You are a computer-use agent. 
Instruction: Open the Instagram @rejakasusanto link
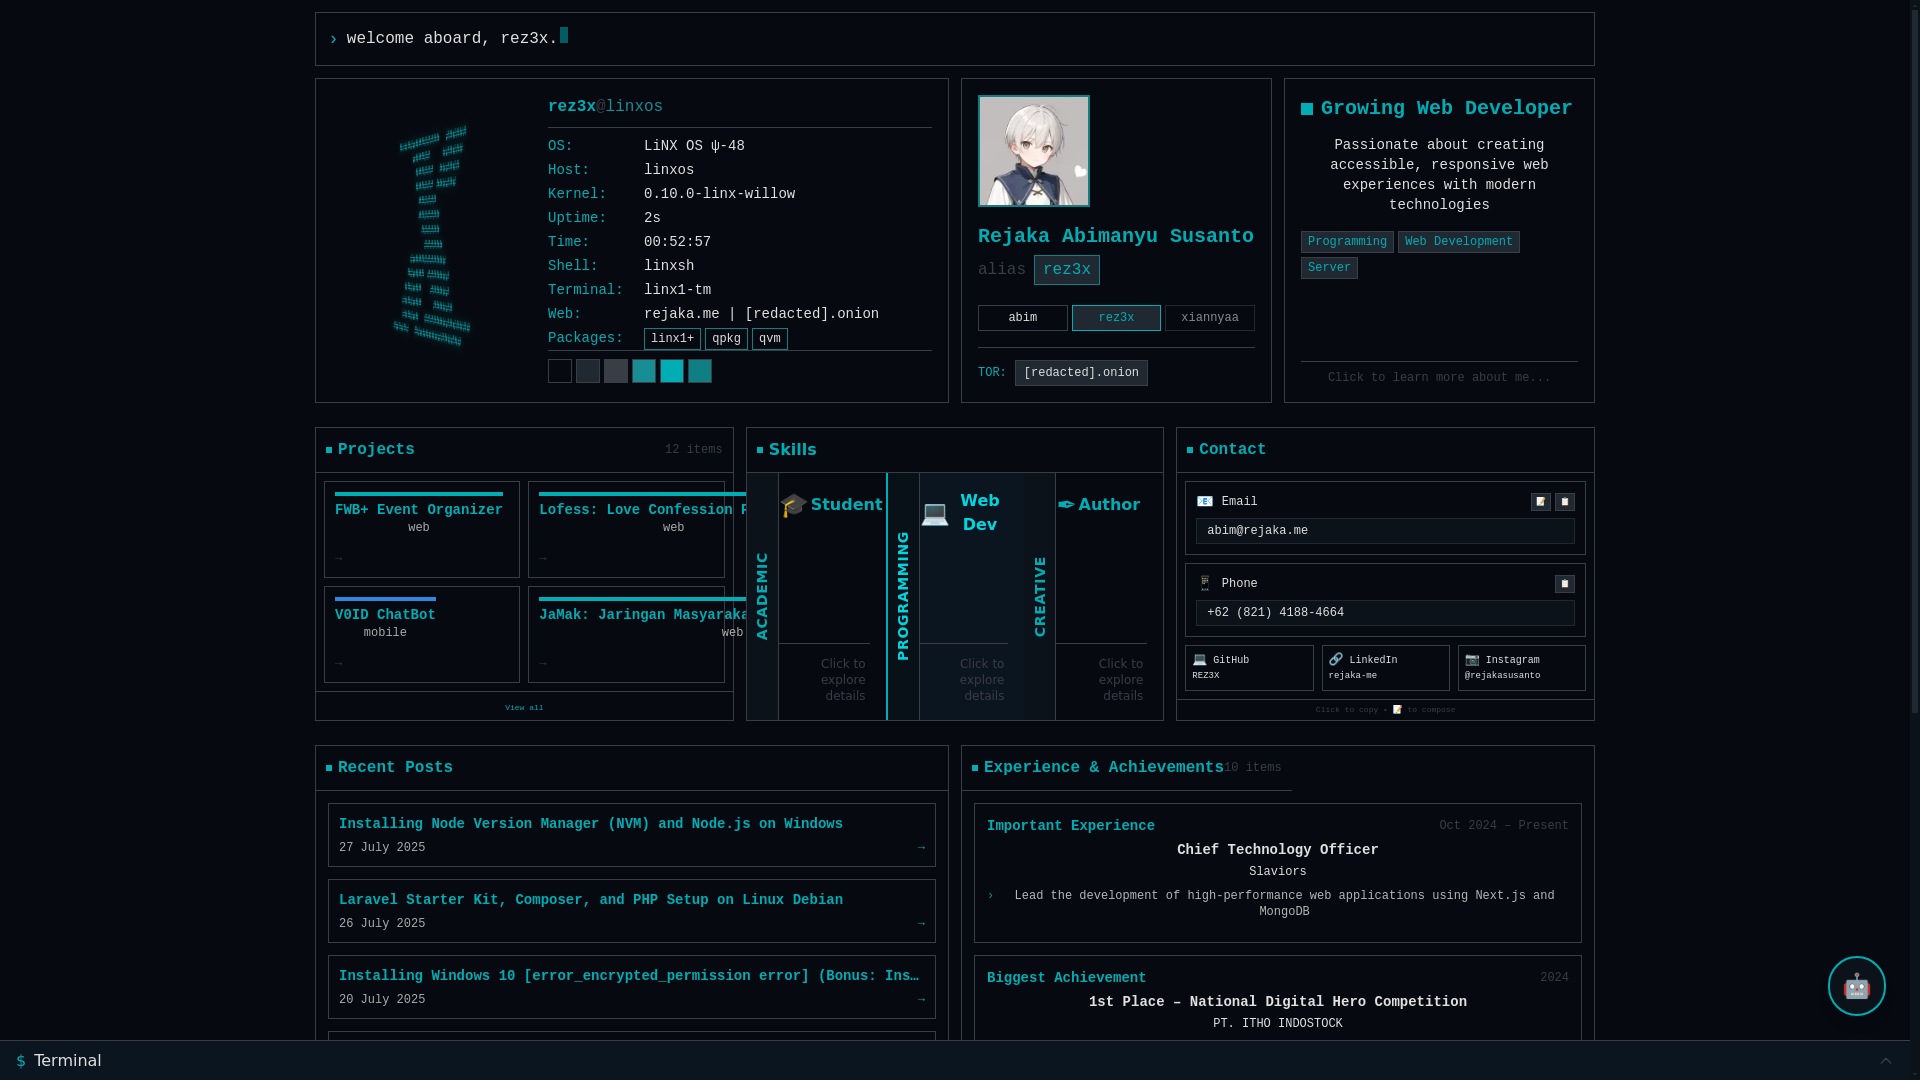(x=1521, y=668)
